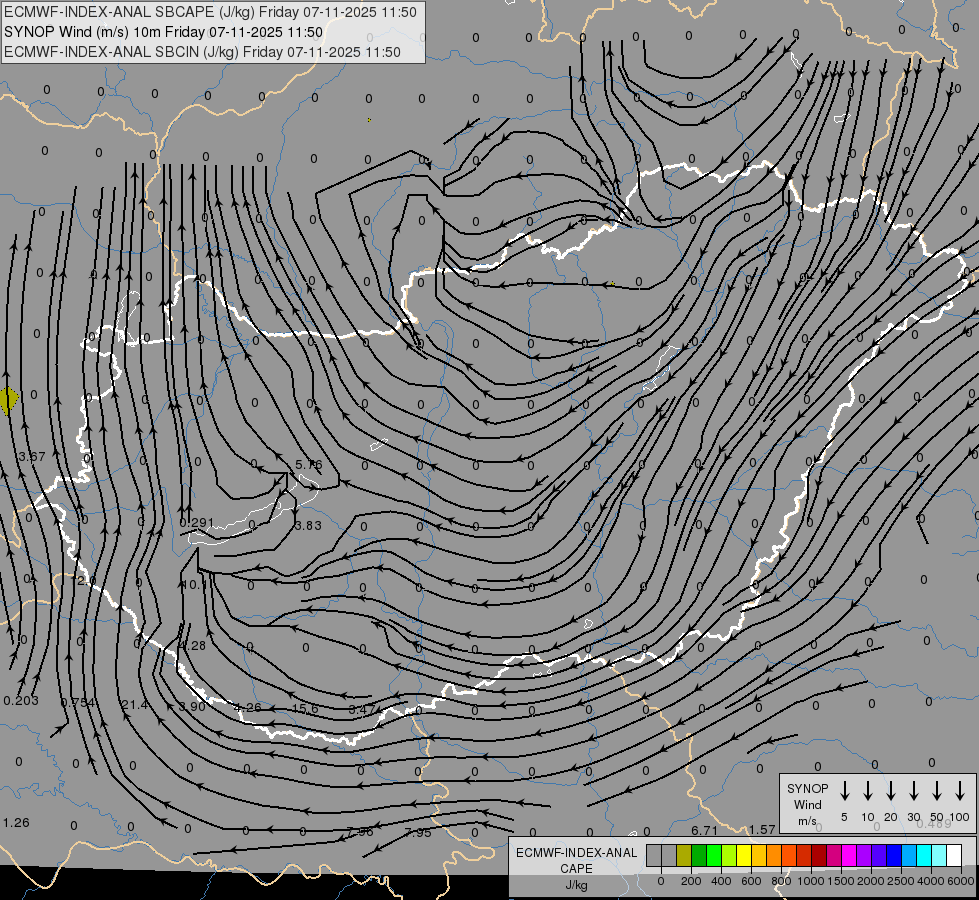
Task: Click the 'SYNOP' label in the wind legend
Action: click(x=807, y=789)
